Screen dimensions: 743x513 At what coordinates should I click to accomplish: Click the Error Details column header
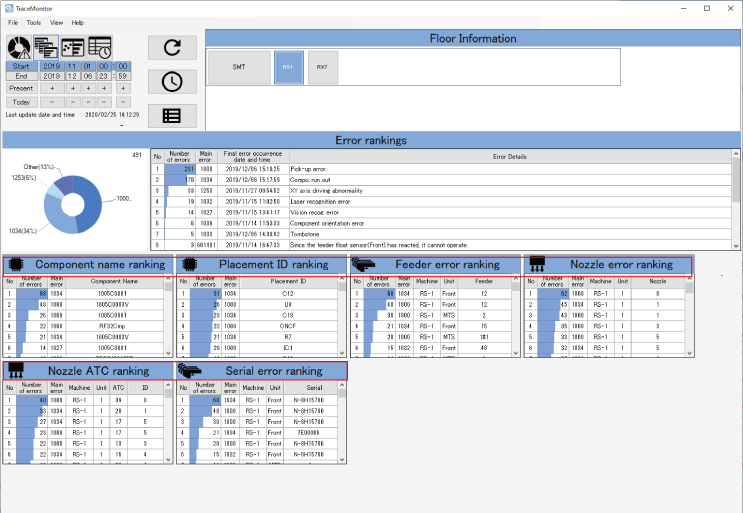click(x=510, y=156)
